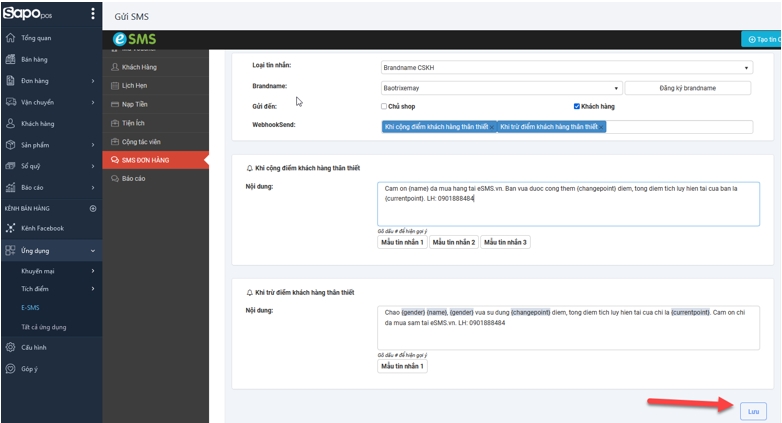
Task: Click the Sản phẩm box icon
Action: pyautogui.click(x=10, y=145)
